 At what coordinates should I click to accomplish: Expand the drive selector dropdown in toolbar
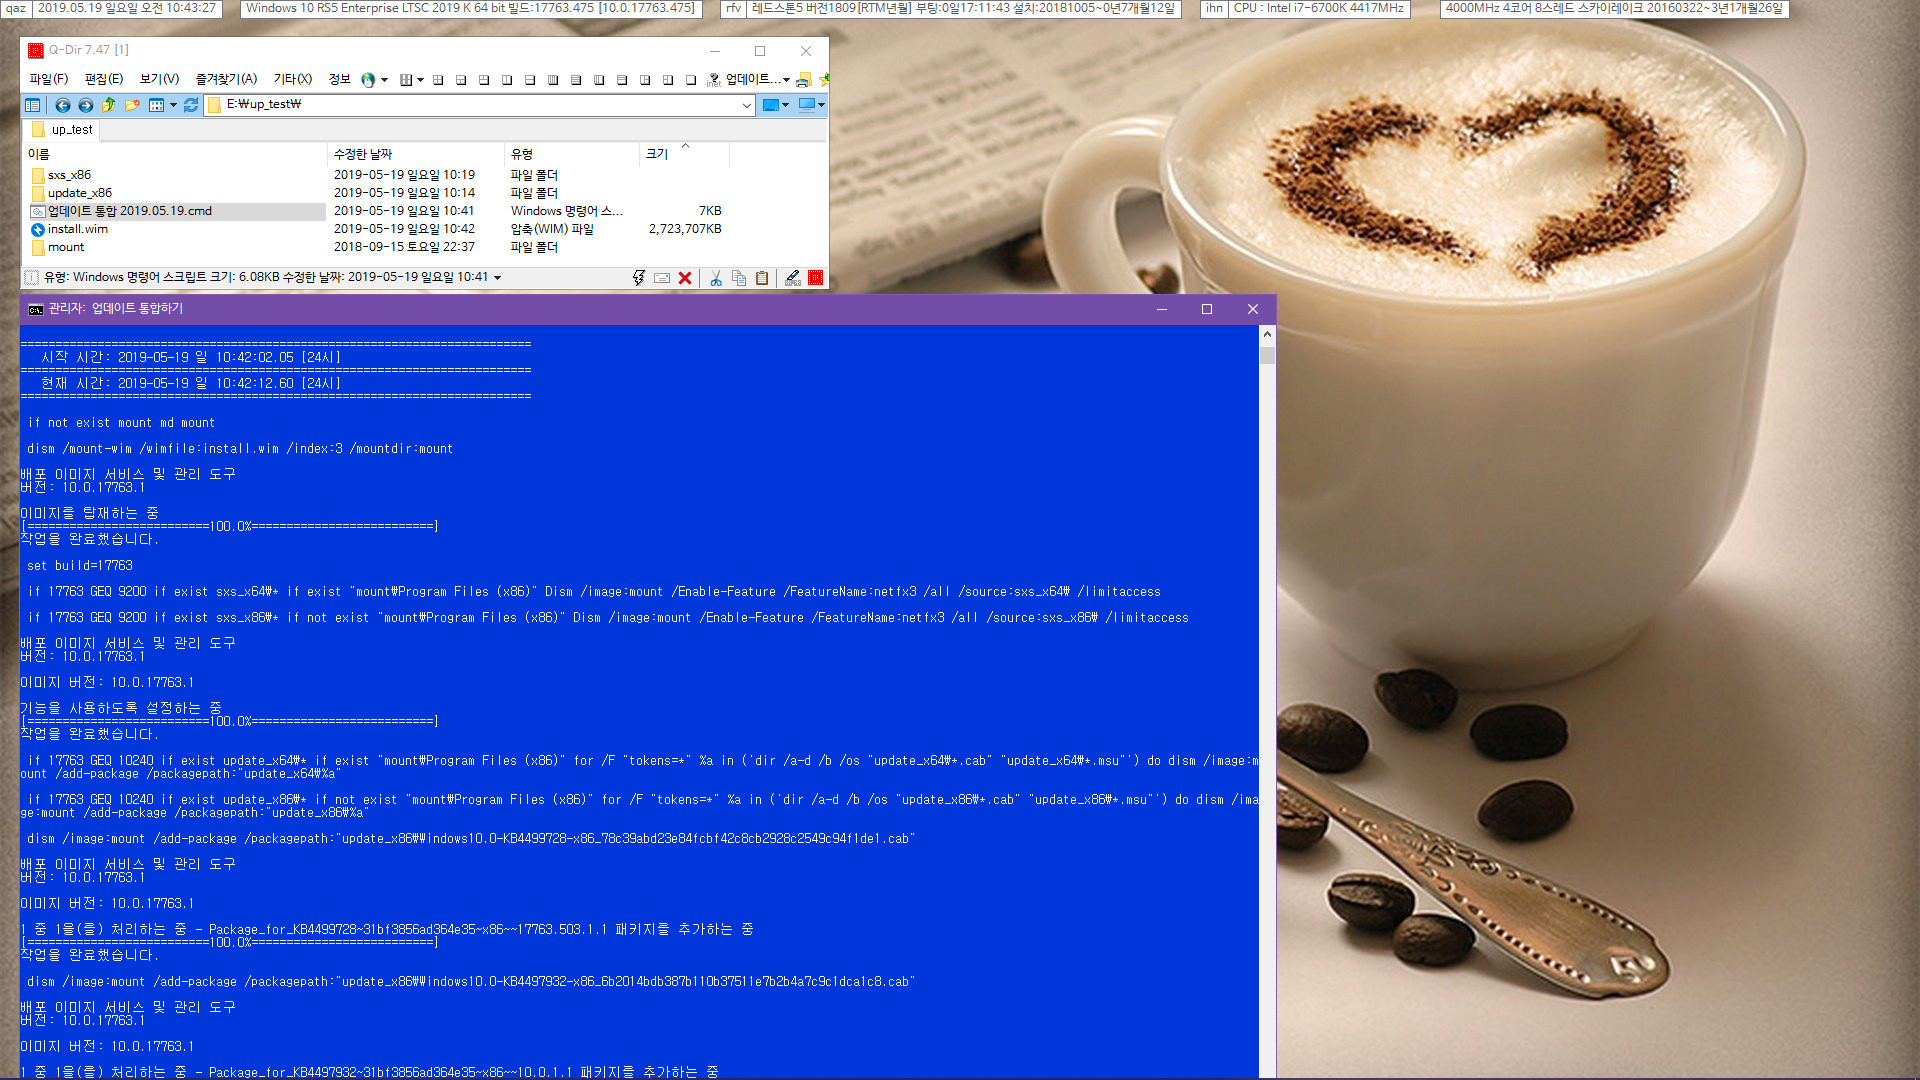(x=820, y=104)
